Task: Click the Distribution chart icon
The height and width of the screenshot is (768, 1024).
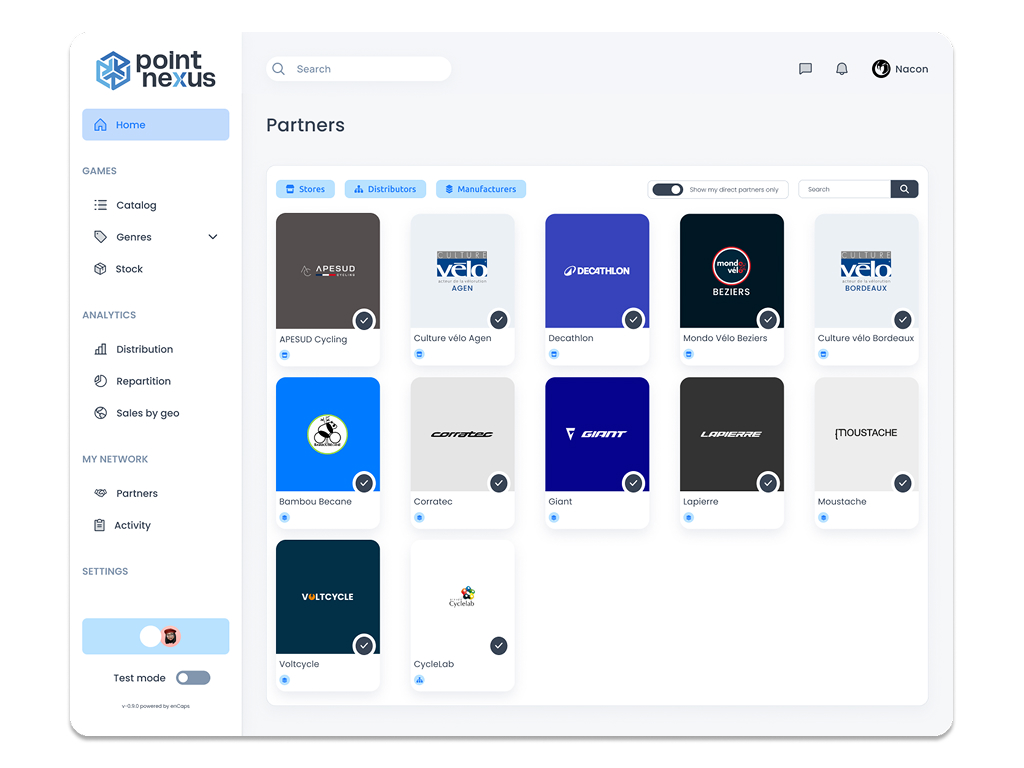Action: coord(100,349)
